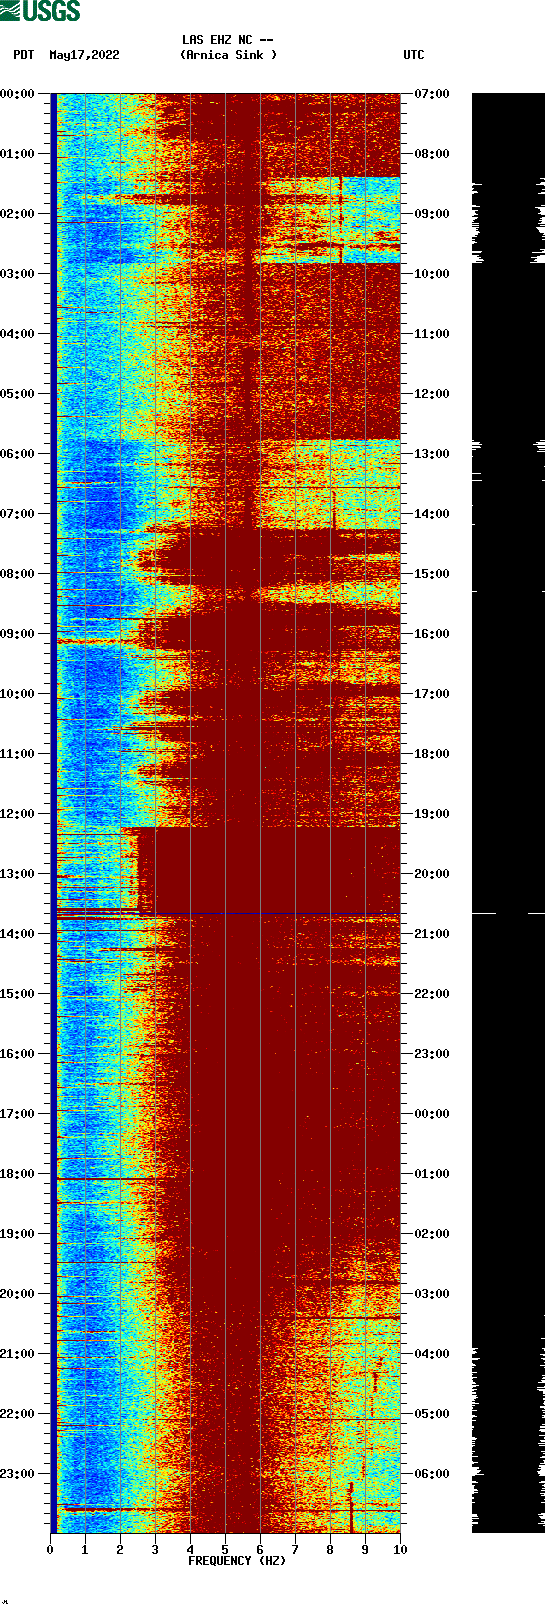Click the 10 Hz frequency tick label
Screen dimensions: 552x1613
(400, 1550)
